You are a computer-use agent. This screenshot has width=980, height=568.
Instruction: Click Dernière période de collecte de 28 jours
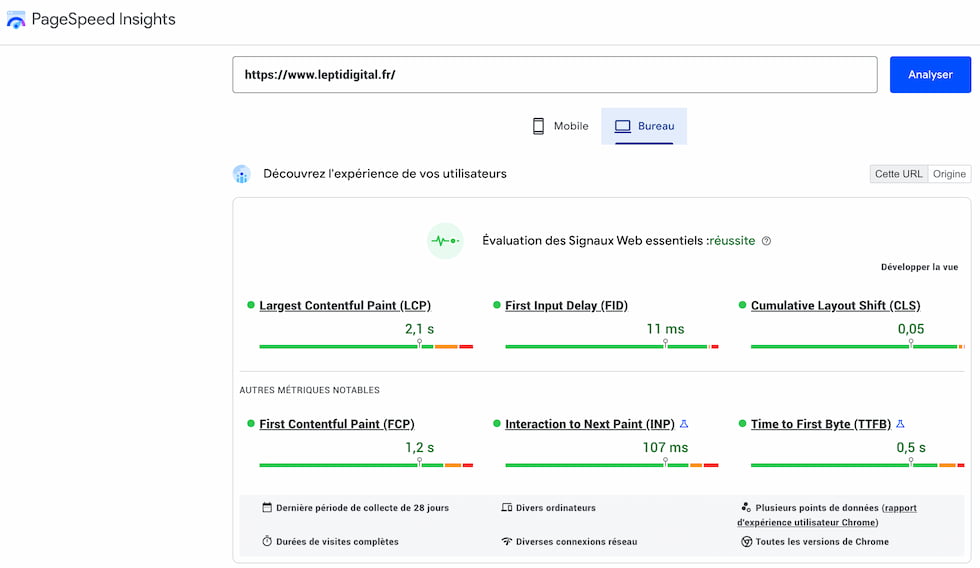coord(362,508)
